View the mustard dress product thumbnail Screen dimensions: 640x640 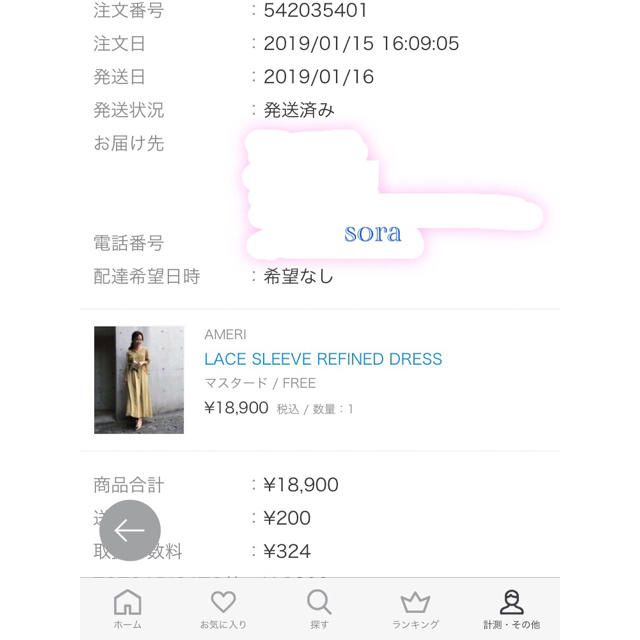(139, 380)
